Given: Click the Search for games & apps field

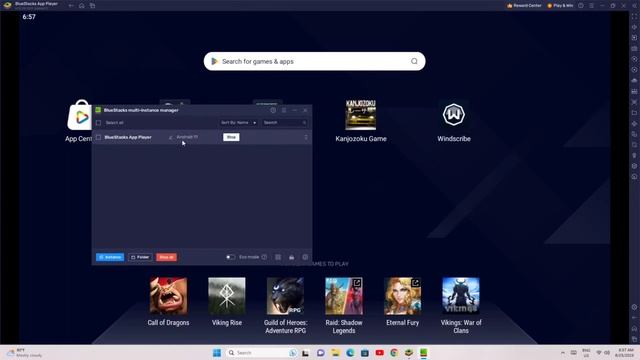Looking at the screenshot, I should coord(314,61).
